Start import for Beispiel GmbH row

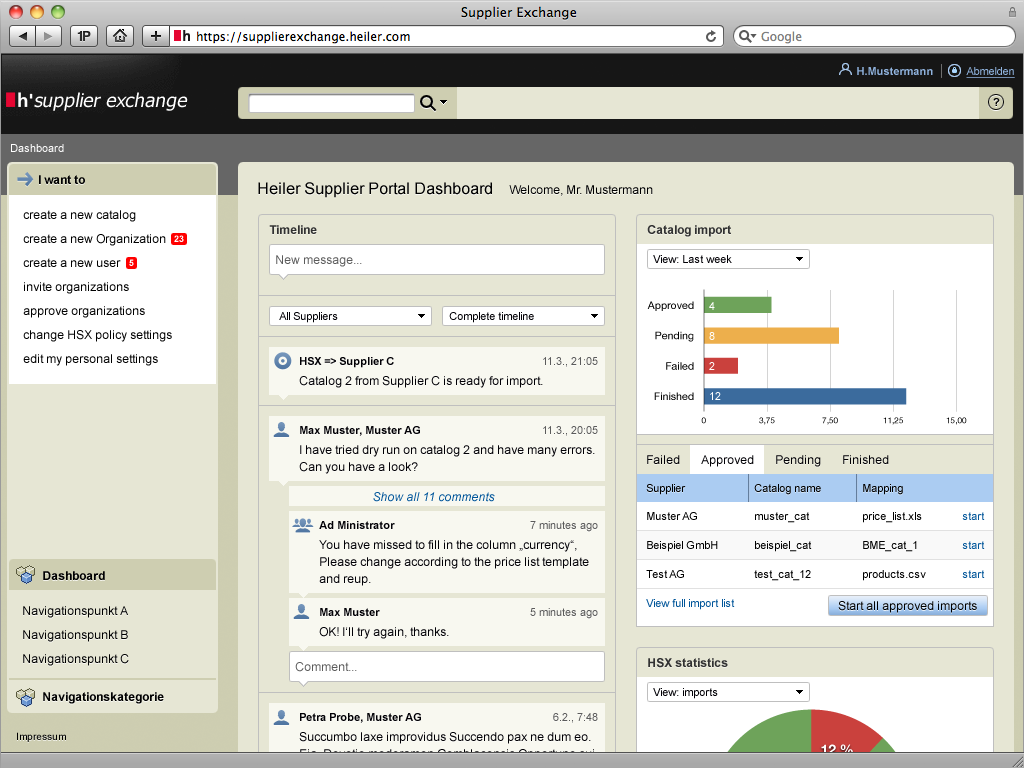pos(973,545)
